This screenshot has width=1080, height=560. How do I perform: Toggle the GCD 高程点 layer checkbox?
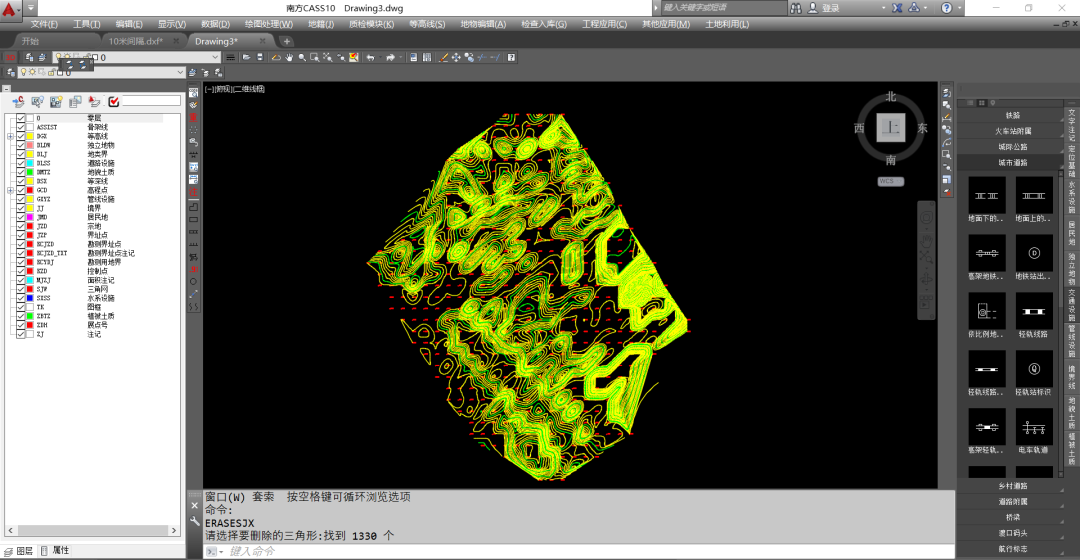pyautogui.click(x=21, y=190)
